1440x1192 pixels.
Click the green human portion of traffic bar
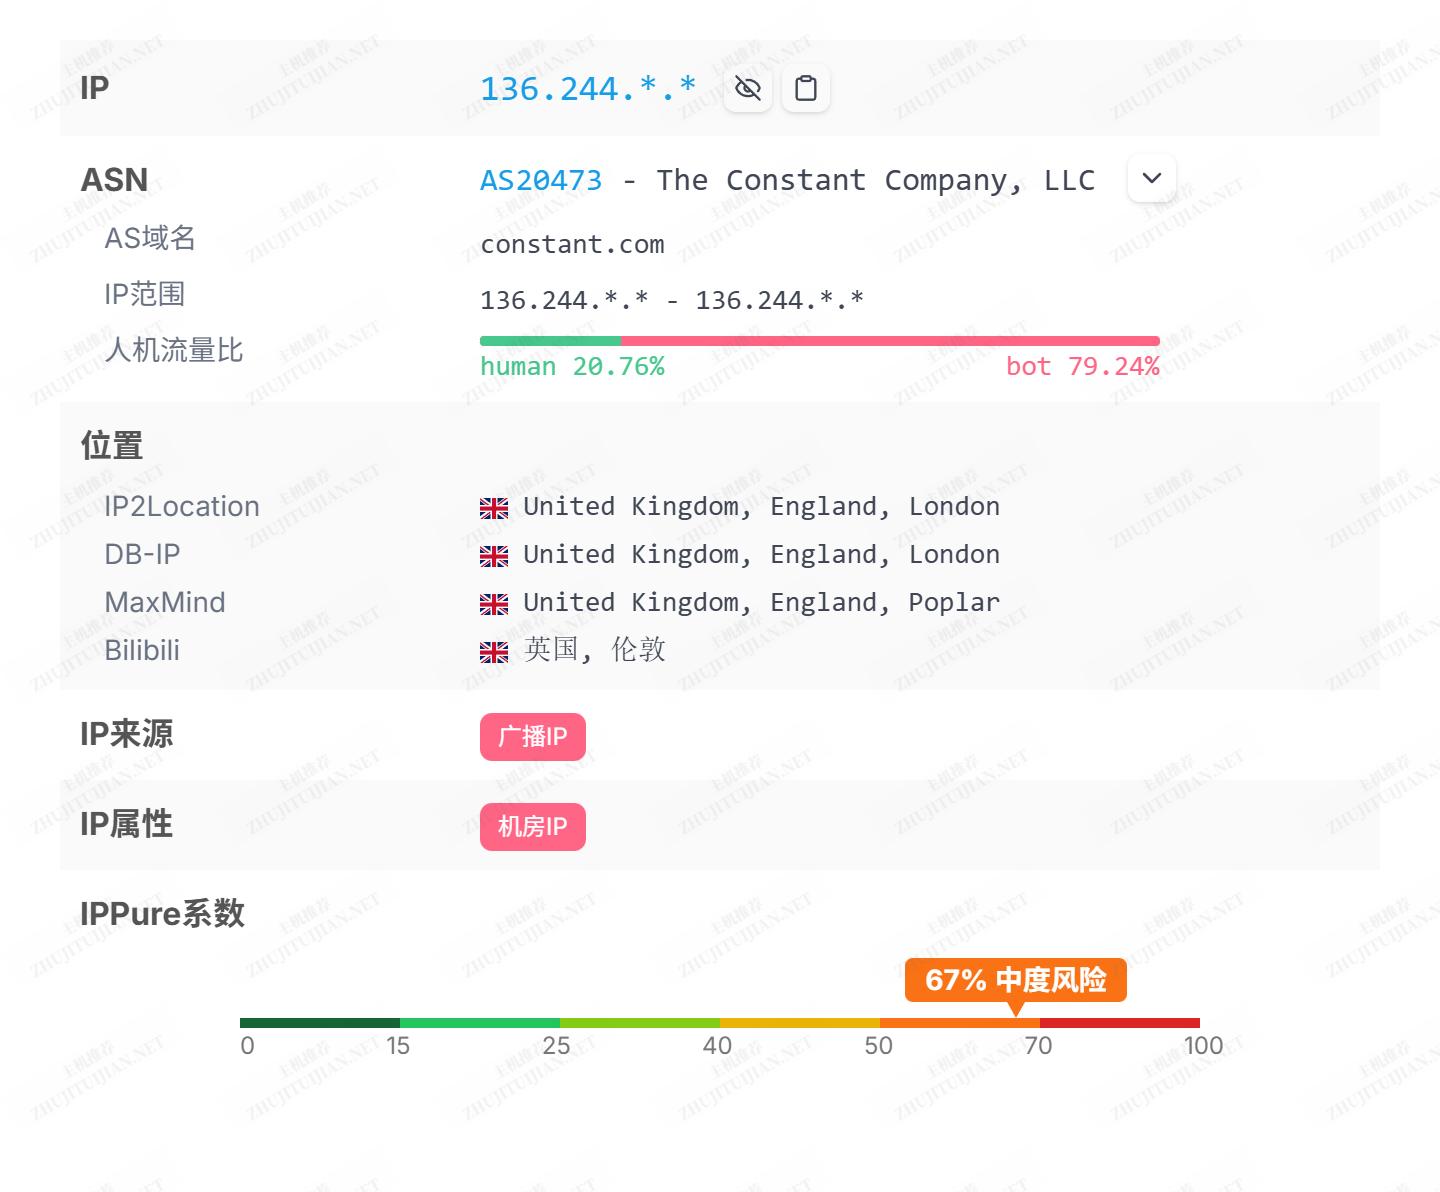click(550, 341)
